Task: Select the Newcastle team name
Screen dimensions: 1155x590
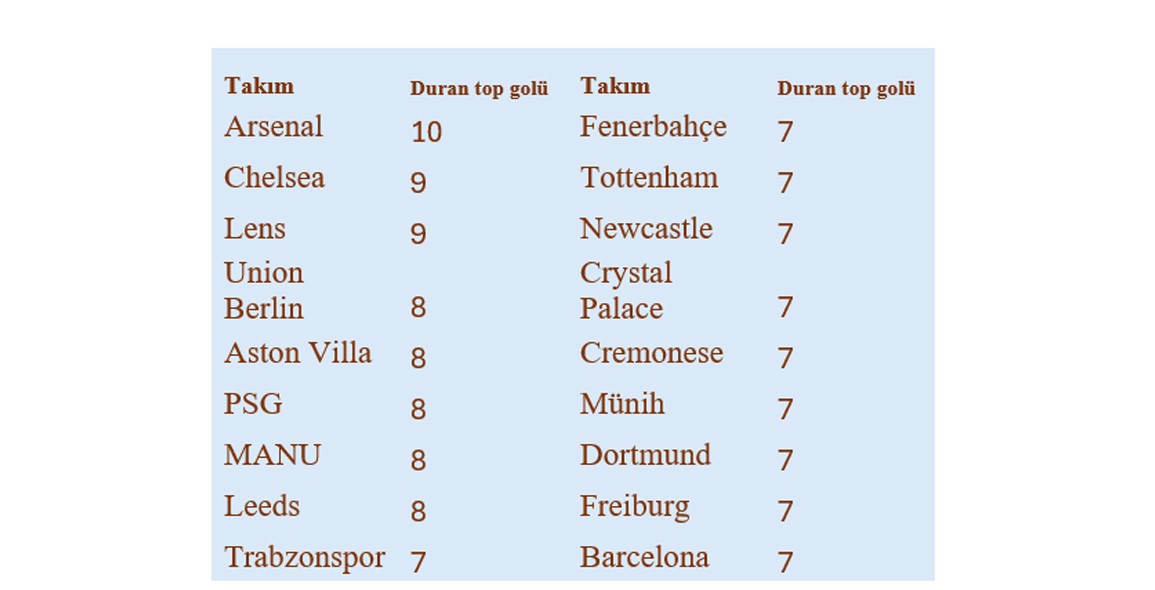Action: tap(646, 229)
